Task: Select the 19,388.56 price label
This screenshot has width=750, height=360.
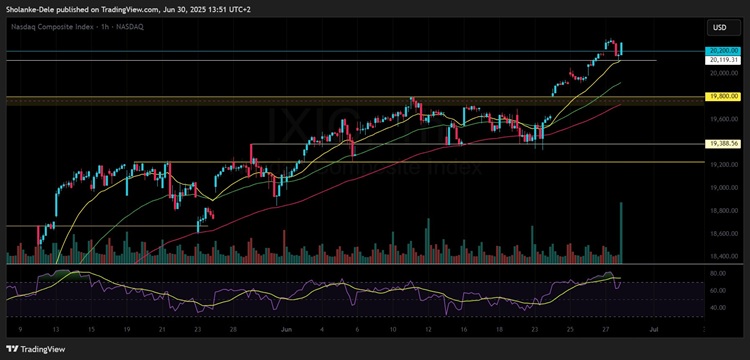Action: coord(722,143)
